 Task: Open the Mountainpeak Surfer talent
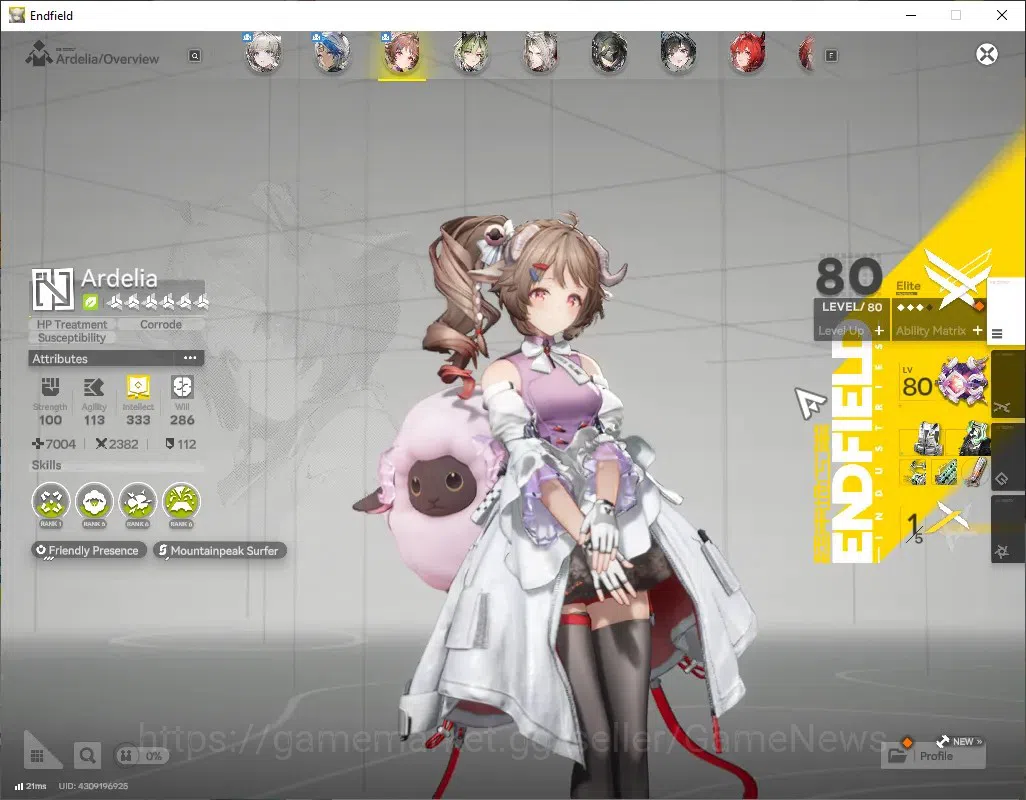point(221,551)
